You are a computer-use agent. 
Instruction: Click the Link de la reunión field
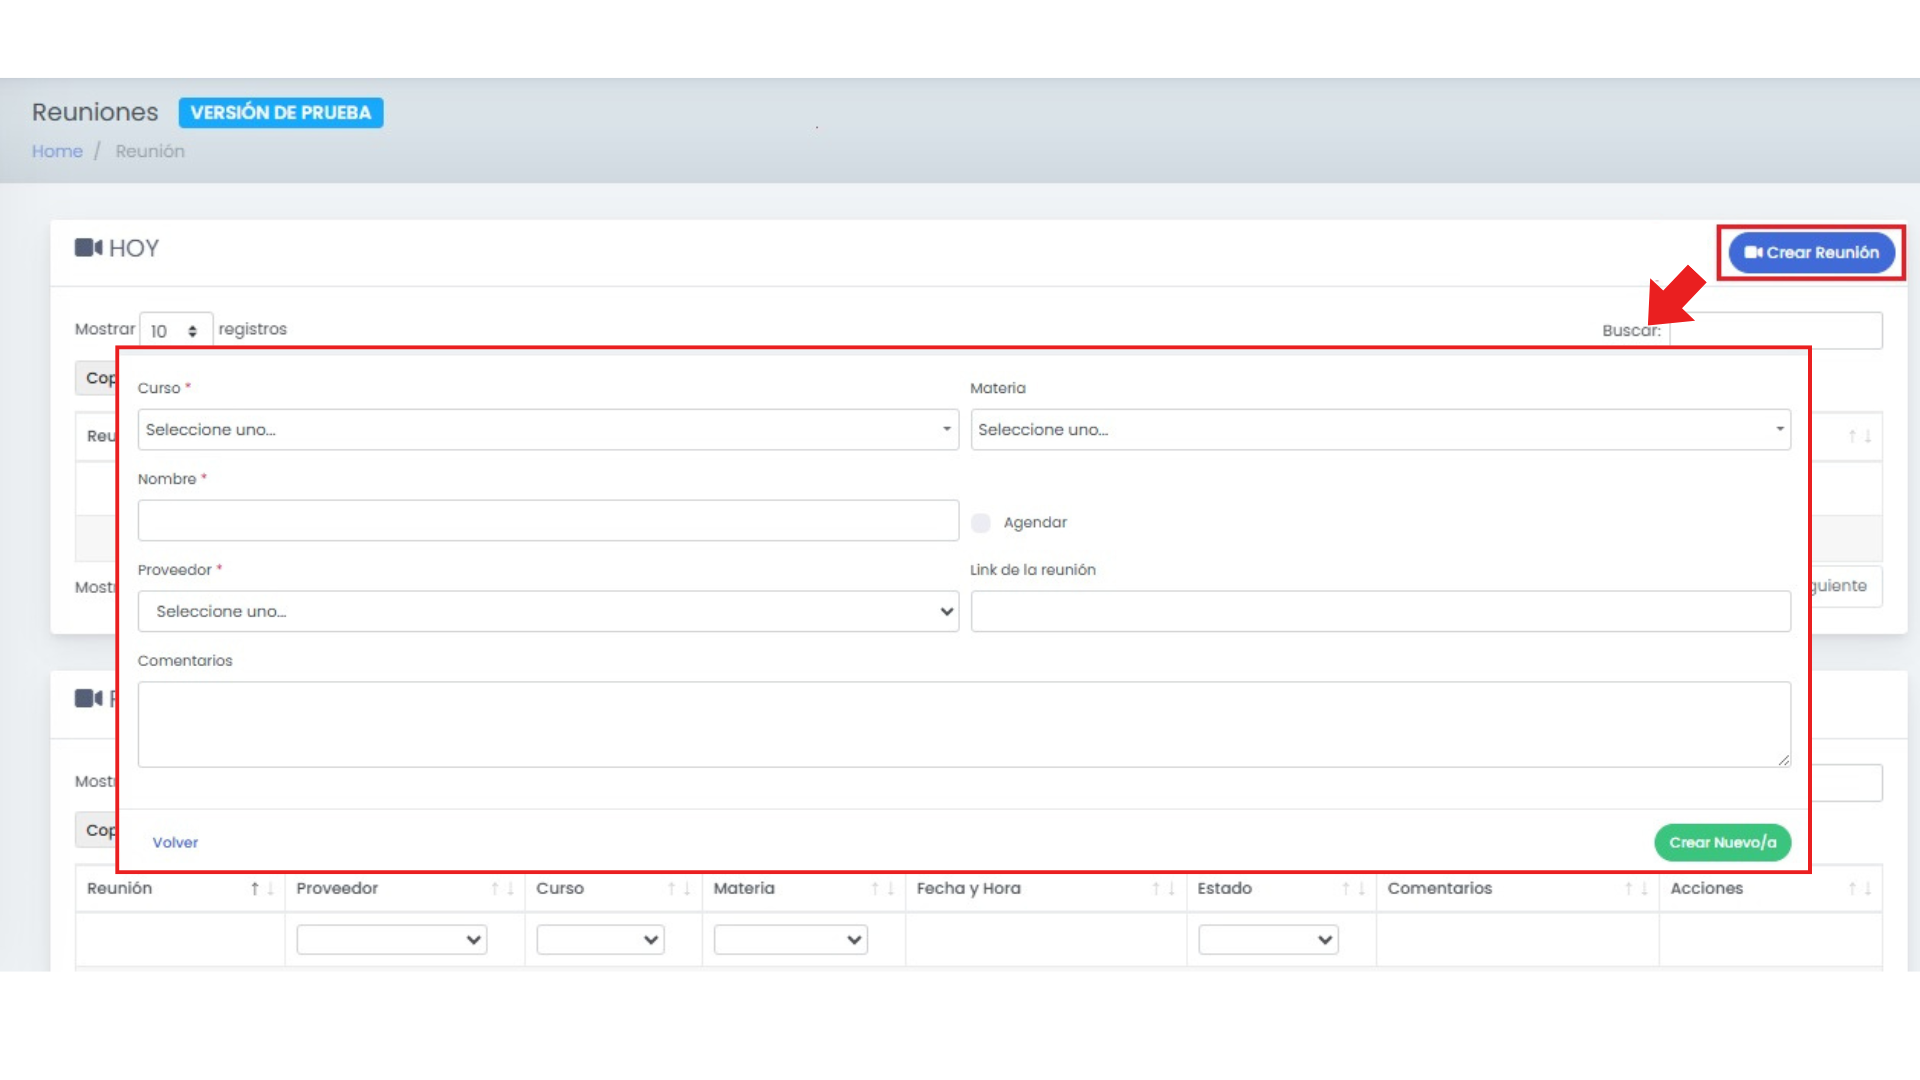pos(1380,612)
